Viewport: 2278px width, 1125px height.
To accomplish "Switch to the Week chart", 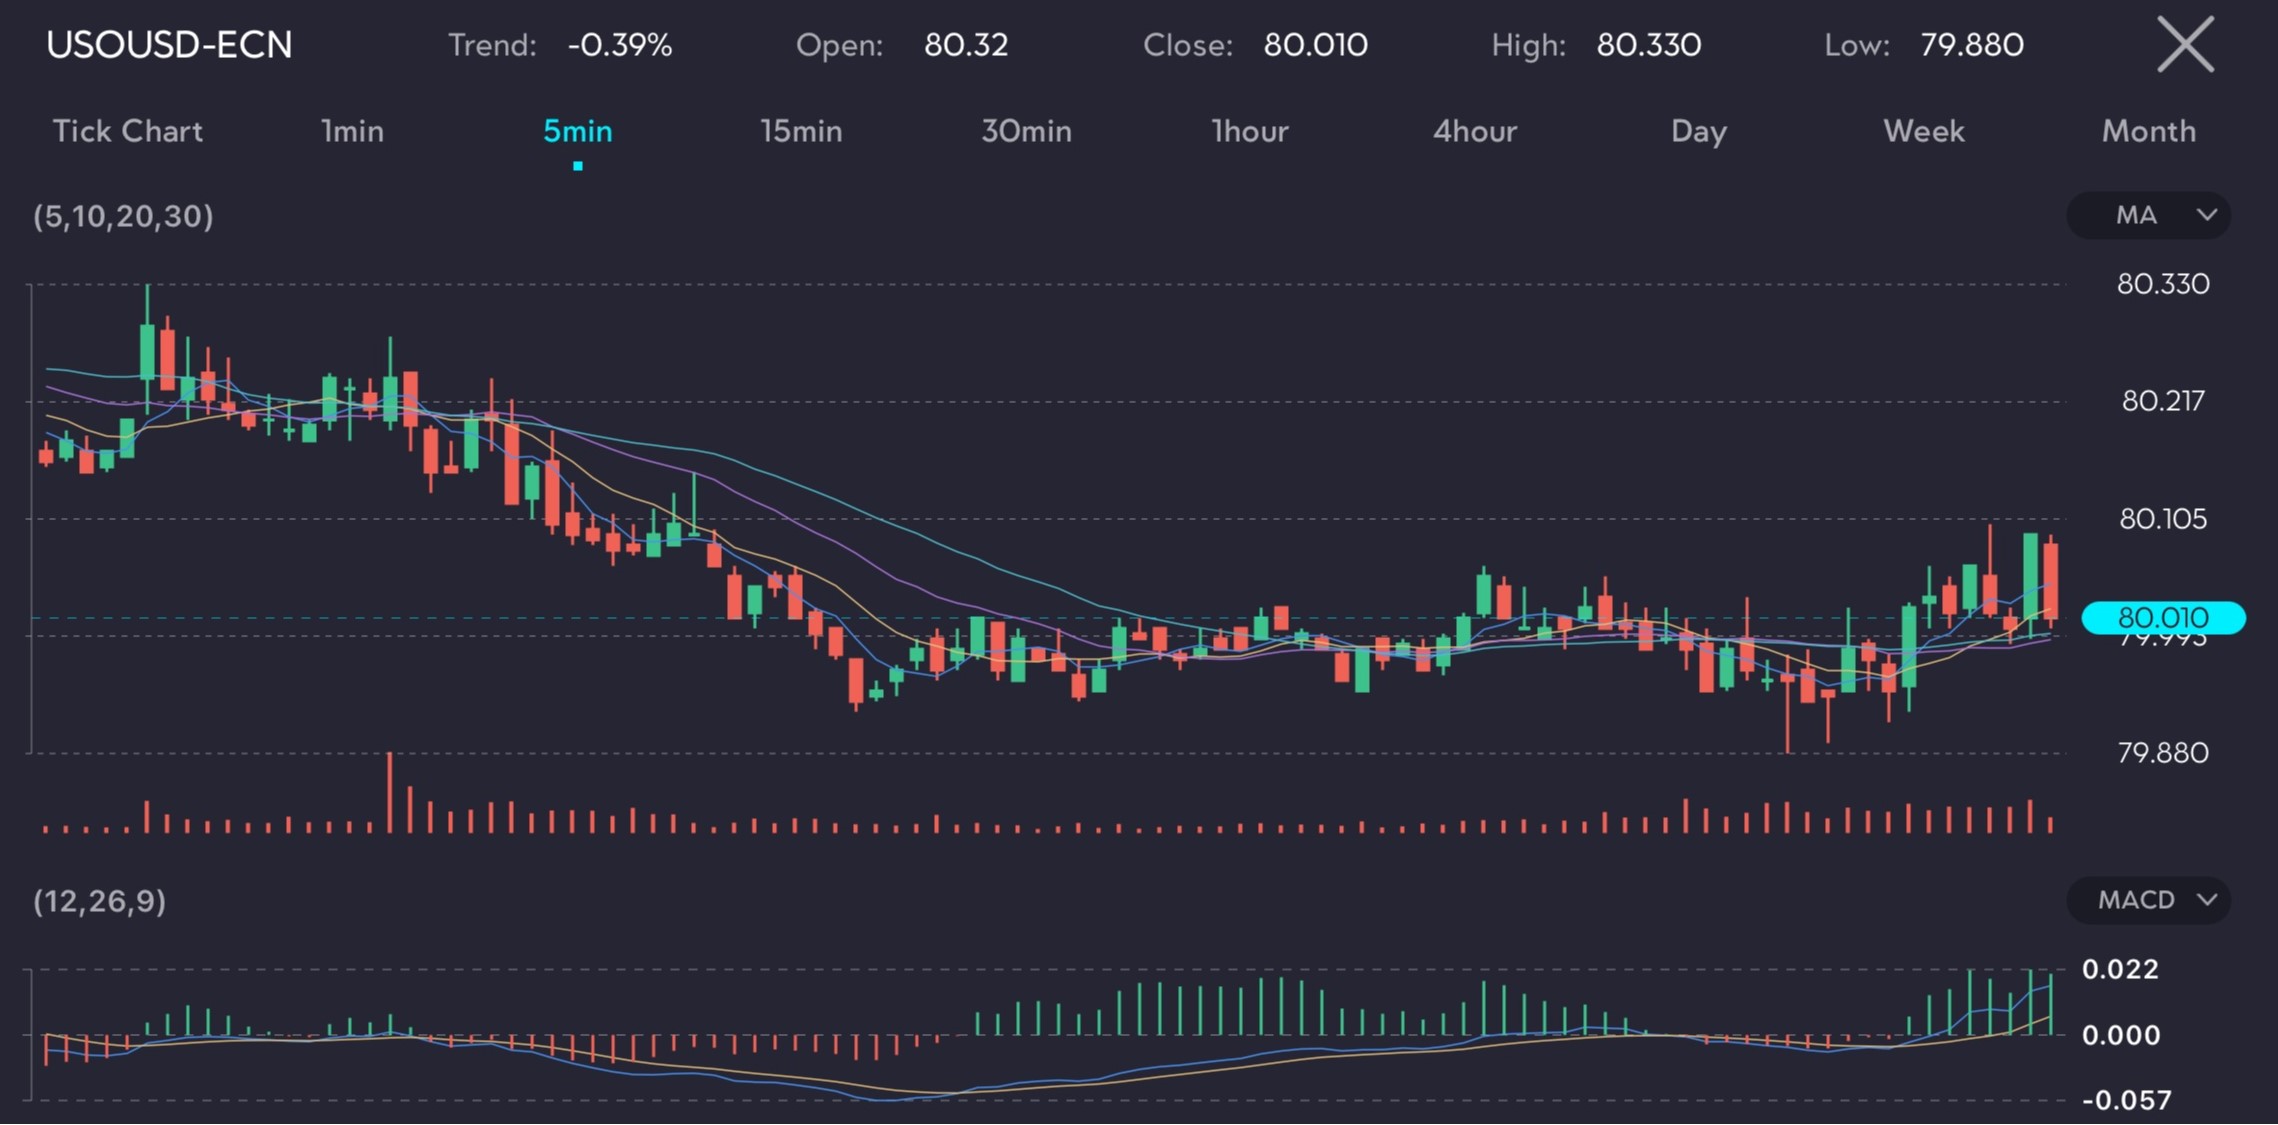I will coord(1924,131).
